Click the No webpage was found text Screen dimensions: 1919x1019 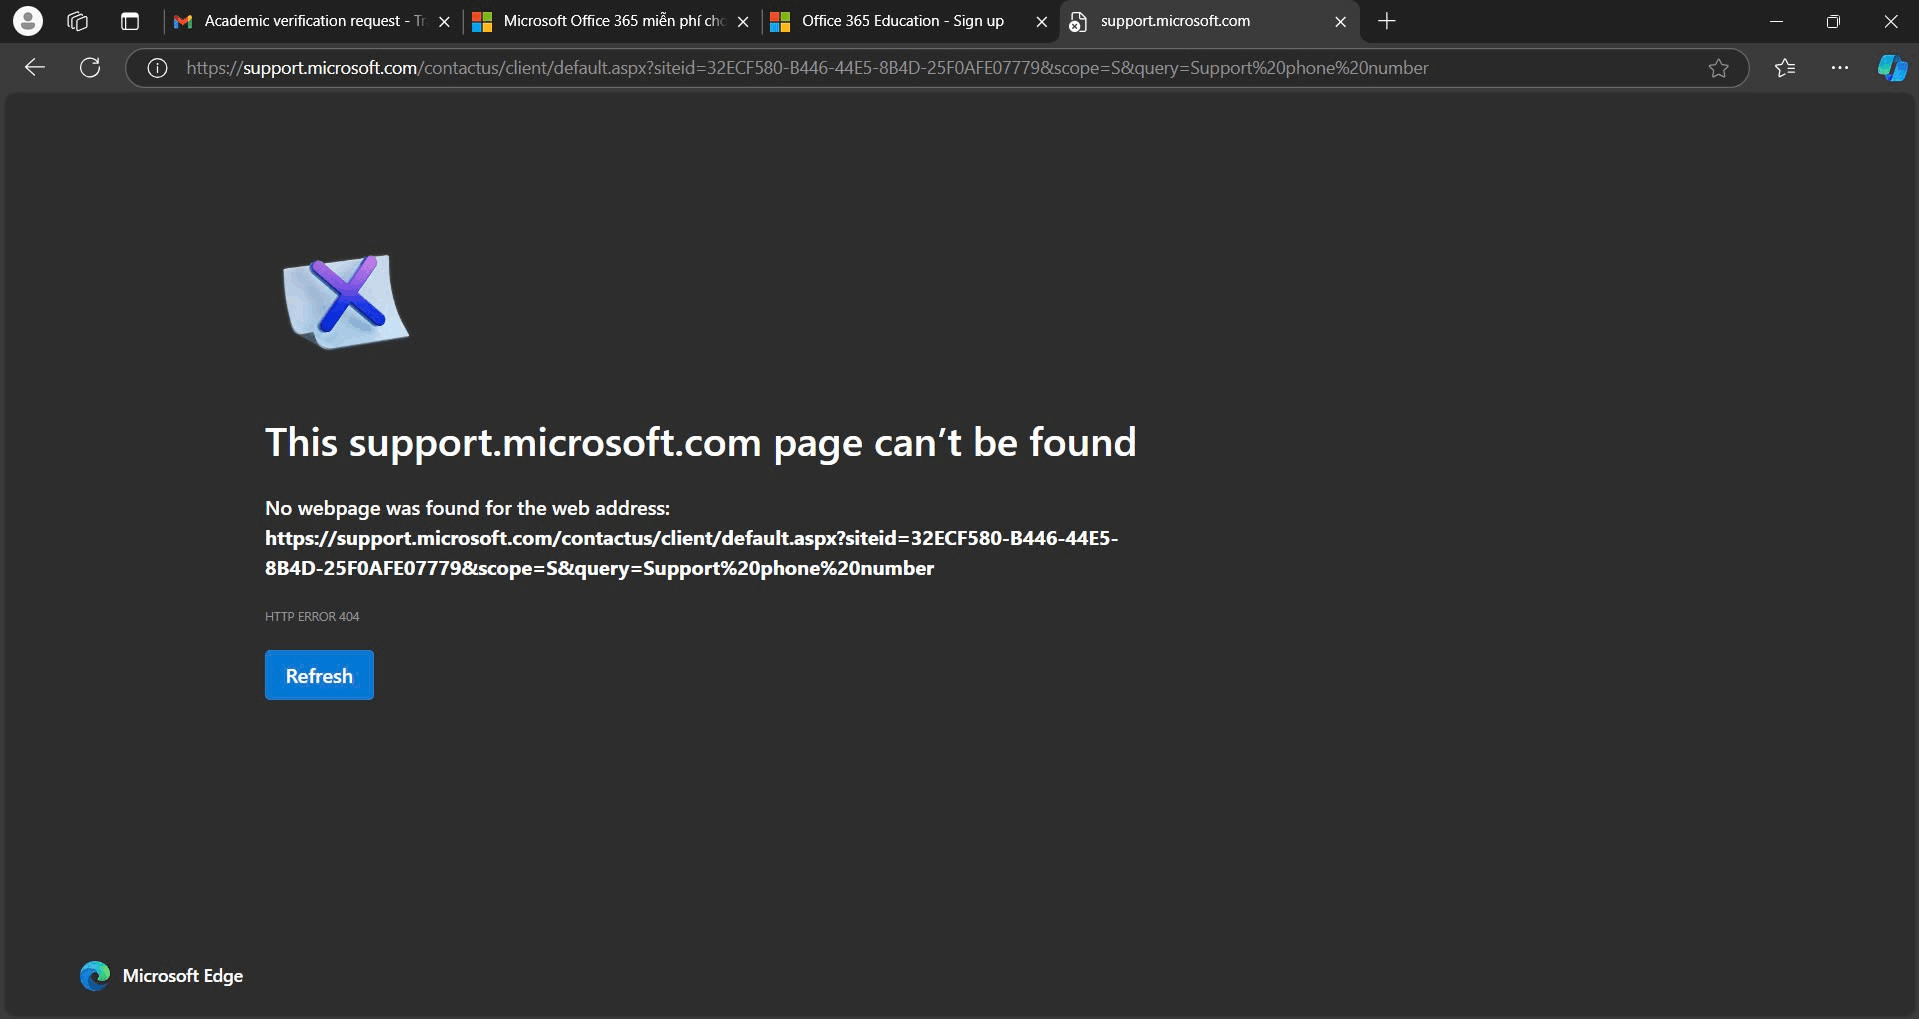[467, 508]
